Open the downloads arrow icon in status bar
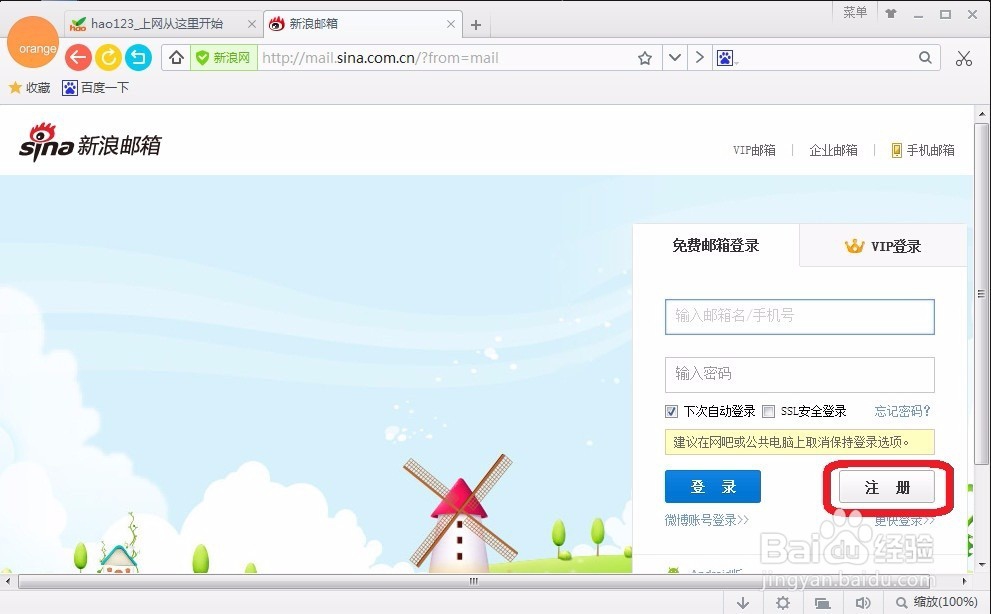991x614 pixels. [x=742, y=602]
